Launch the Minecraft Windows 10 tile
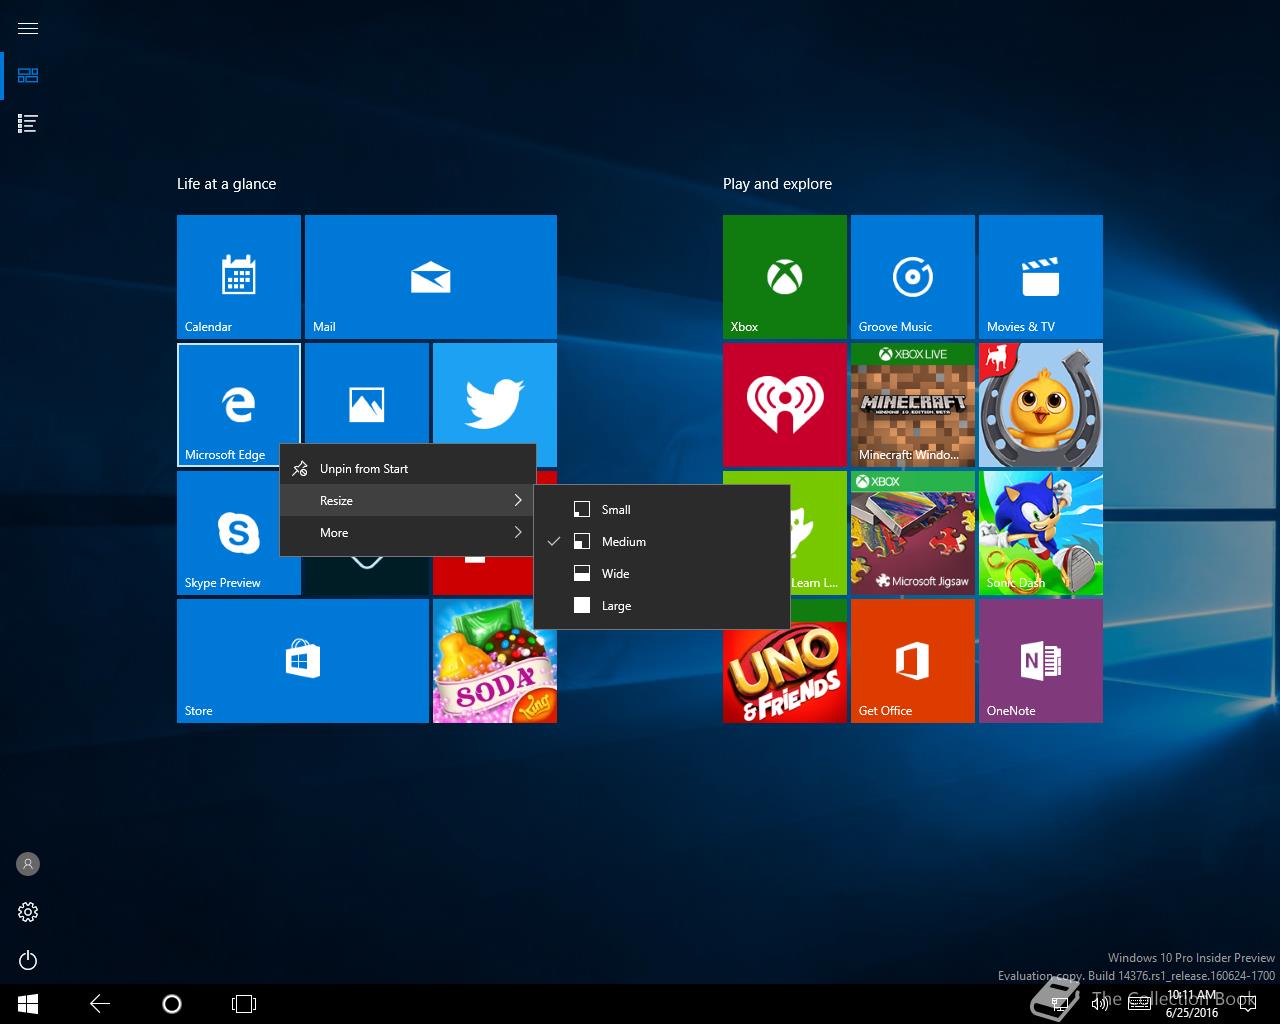 coord(913,405)
